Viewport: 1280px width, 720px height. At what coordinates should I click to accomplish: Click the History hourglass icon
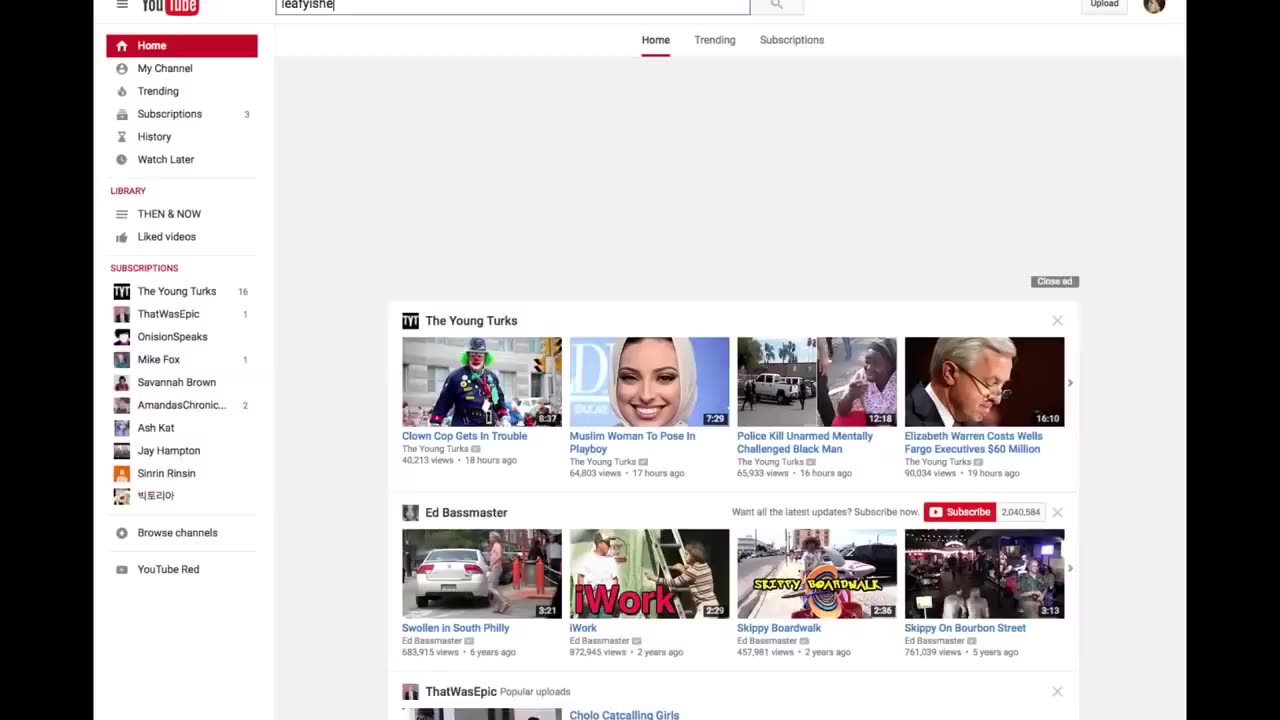(x=122, y=137)
